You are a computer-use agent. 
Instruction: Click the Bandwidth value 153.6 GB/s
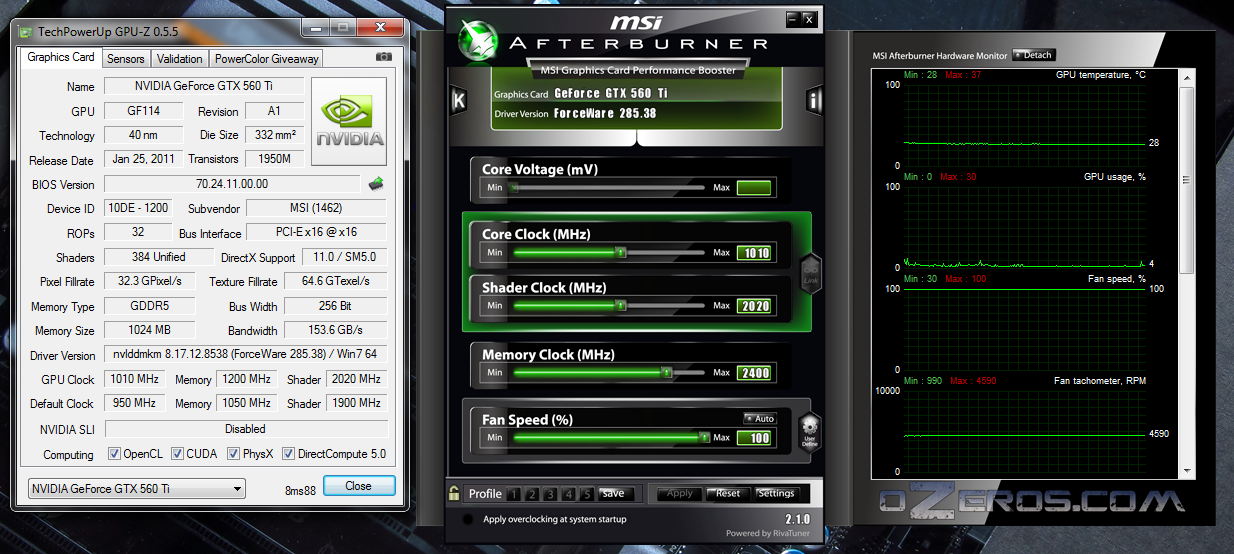click(x=336, y=330)
